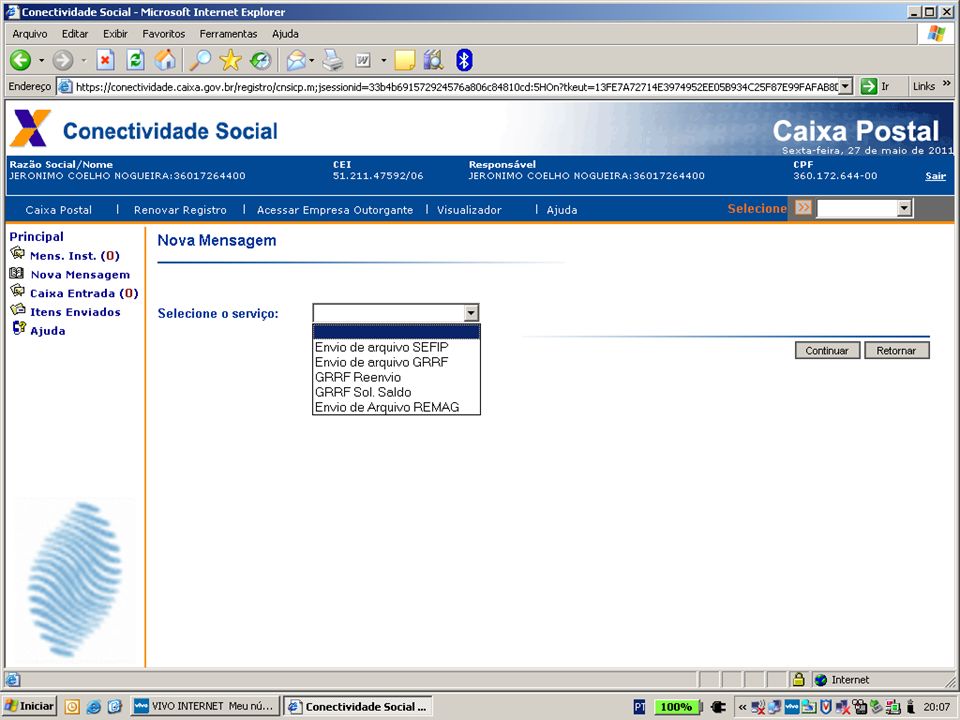
Task: Click the PT language indicator in taskbar
Action: pyautogui.click(x=640, y=707)
